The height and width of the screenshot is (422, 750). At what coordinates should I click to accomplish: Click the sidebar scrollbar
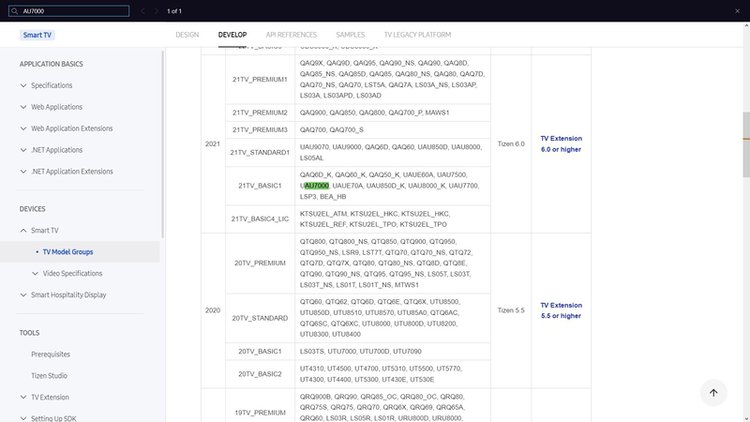point(163,144)
